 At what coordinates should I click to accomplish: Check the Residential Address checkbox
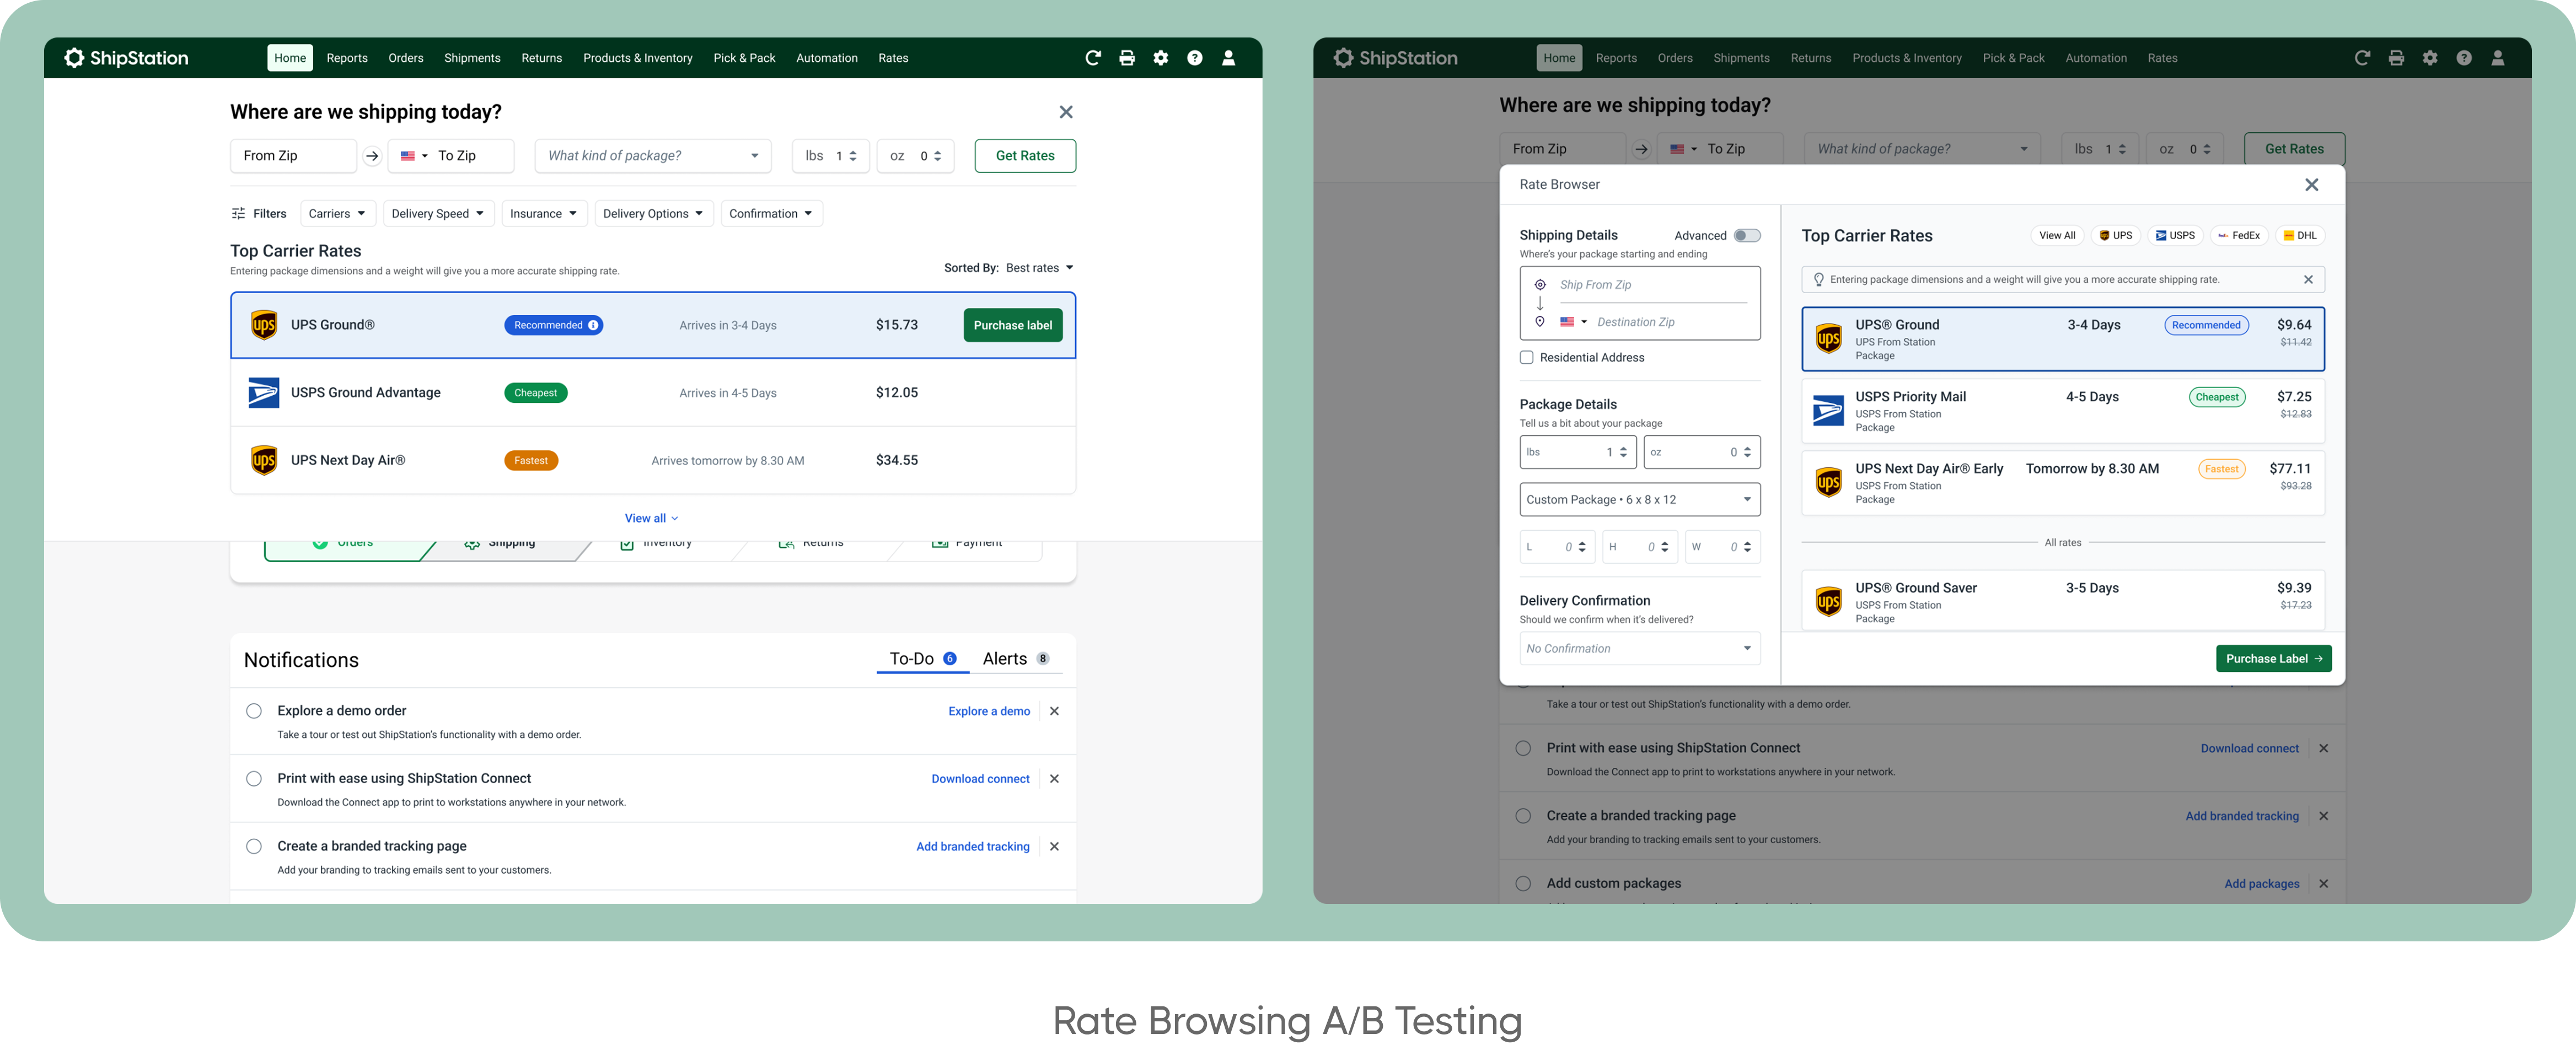[x=1527, y=358]
